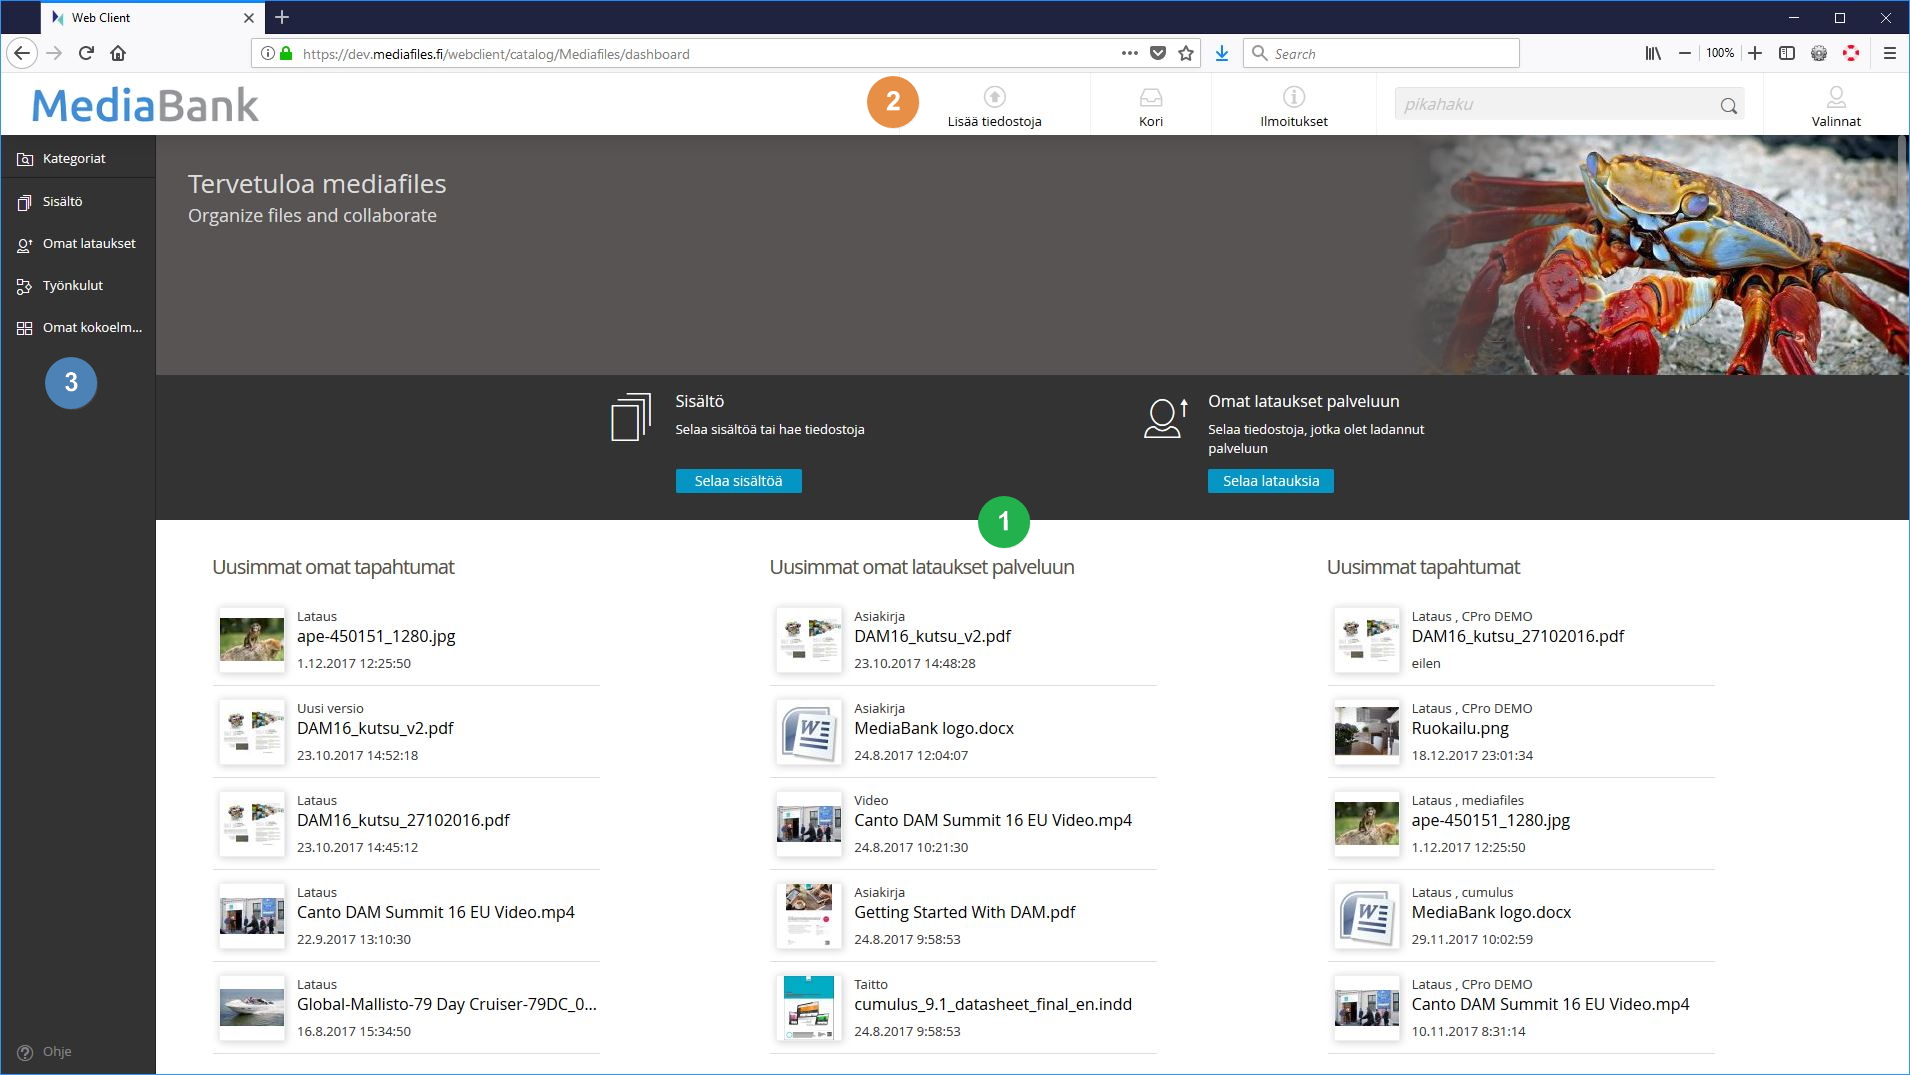Click the Ohje help link
The width and height of the screenshot is (1910, 1075).
[56, 1052]
